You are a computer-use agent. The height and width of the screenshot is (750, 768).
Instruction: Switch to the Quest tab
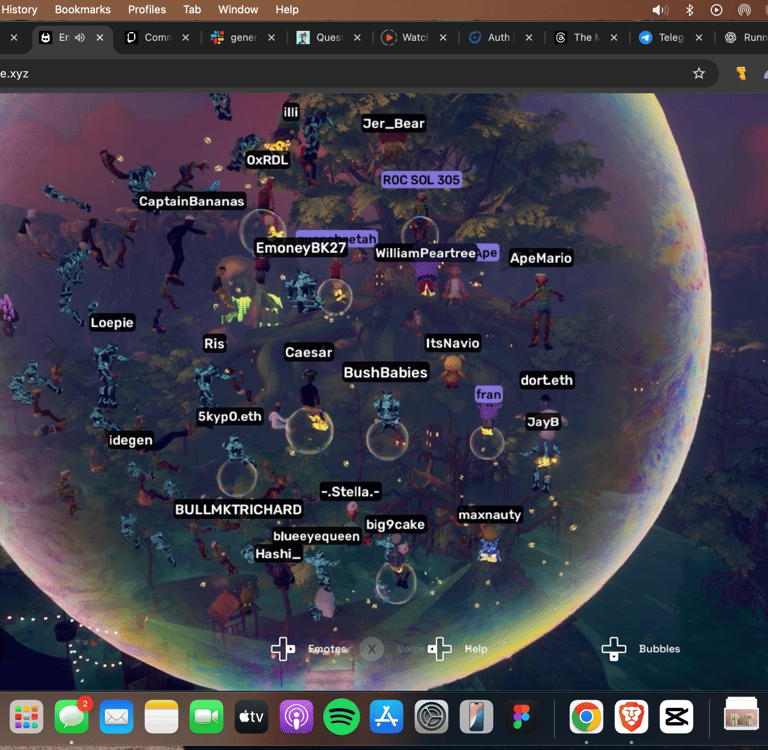(321, 37)
